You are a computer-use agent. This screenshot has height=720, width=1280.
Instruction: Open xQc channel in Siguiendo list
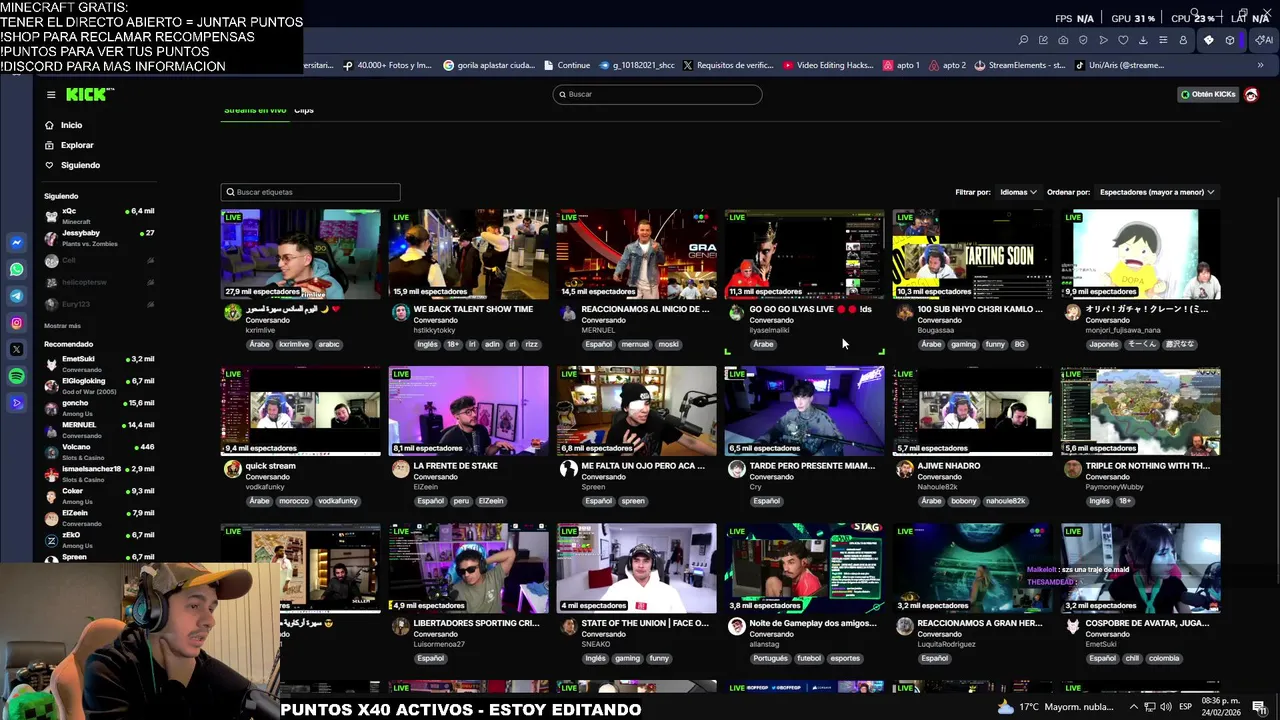pos(99,215)
